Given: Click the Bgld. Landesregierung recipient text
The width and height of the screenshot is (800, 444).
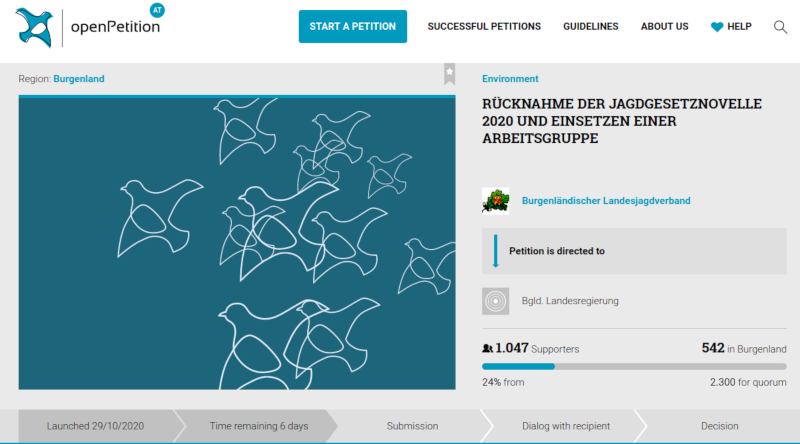Looking at the screenshot, I should point(570,301).
